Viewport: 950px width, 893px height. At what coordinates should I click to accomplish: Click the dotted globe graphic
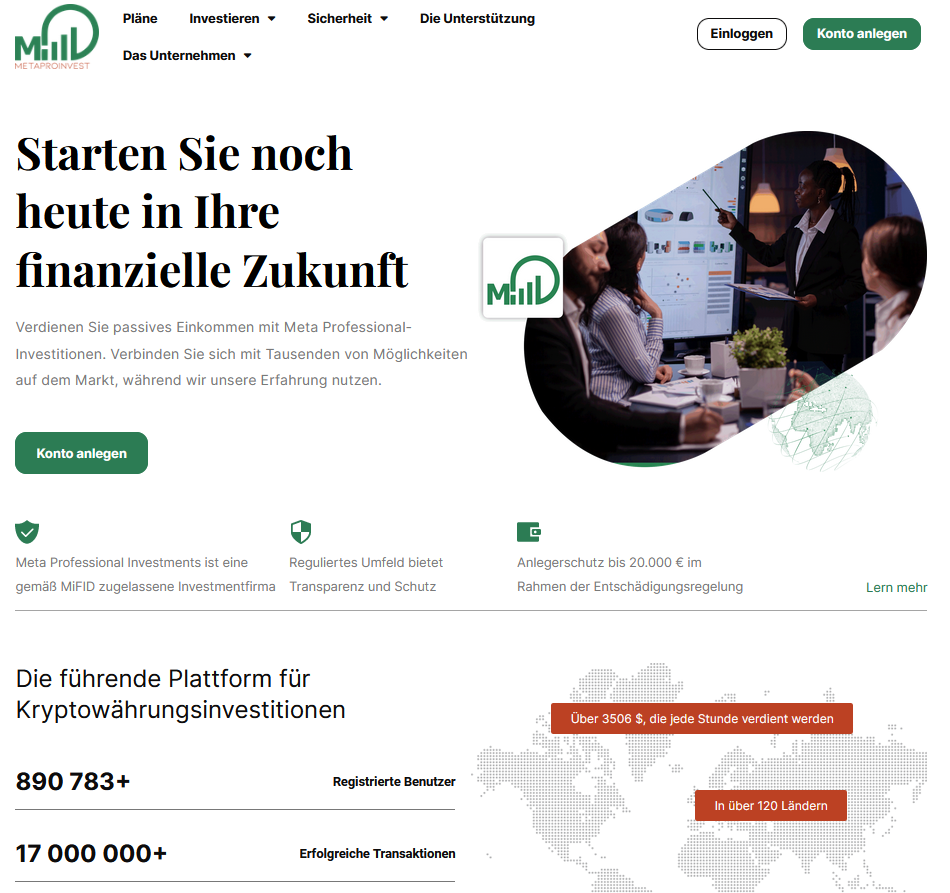click(823, 423)
